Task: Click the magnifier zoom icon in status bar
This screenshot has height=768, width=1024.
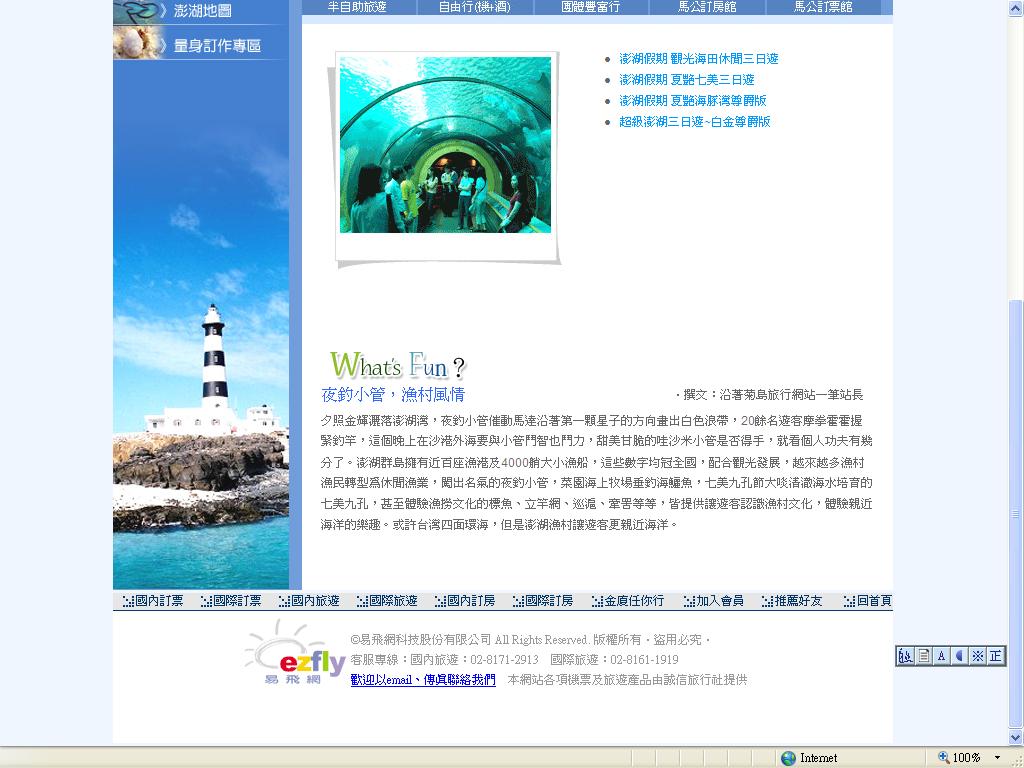Action: pos(943,758)
